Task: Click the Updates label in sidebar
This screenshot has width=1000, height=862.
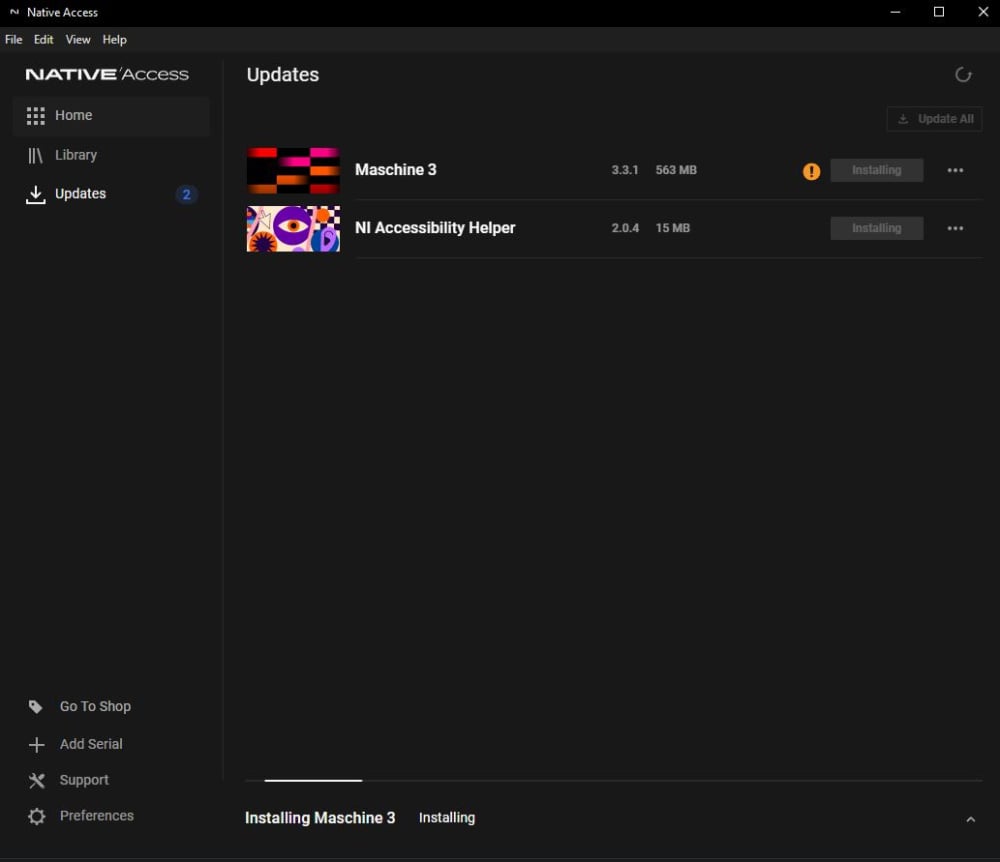Action: tap(80, 194)
